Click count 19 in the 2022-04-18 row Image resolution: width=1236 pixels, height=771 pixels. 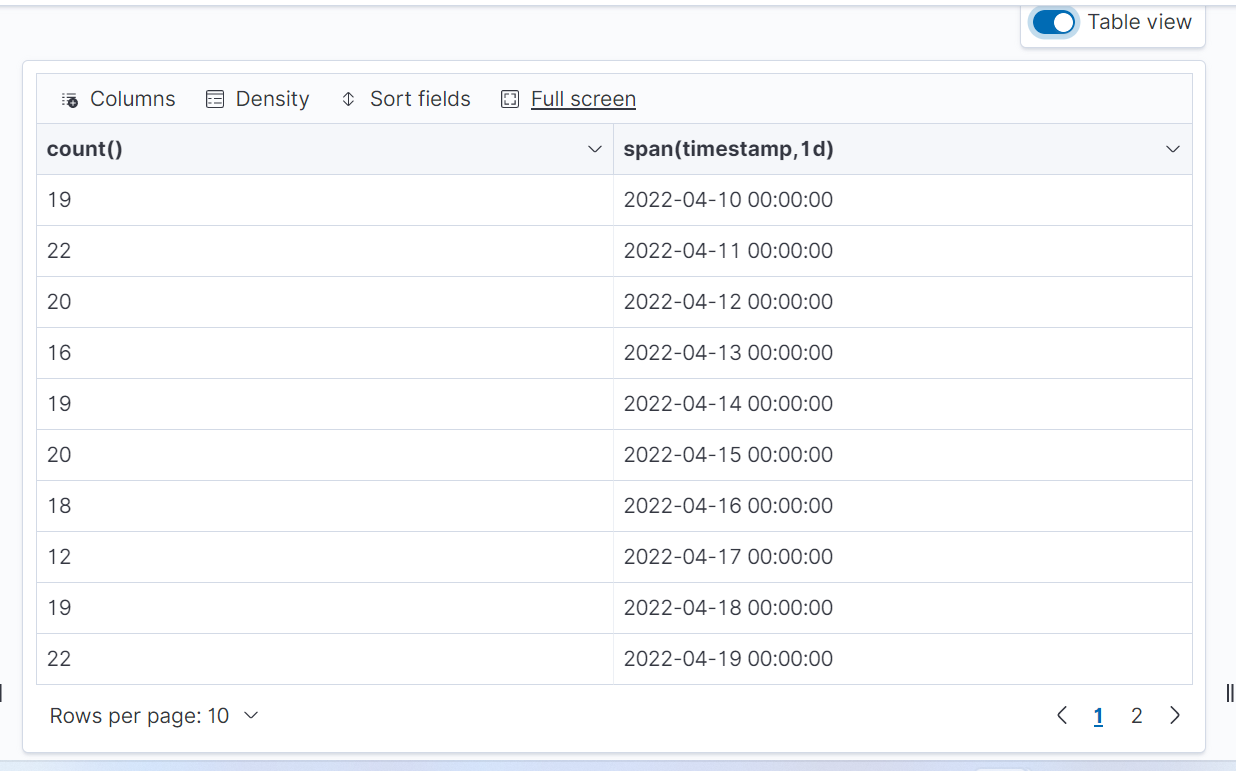(x=325, y=608)
